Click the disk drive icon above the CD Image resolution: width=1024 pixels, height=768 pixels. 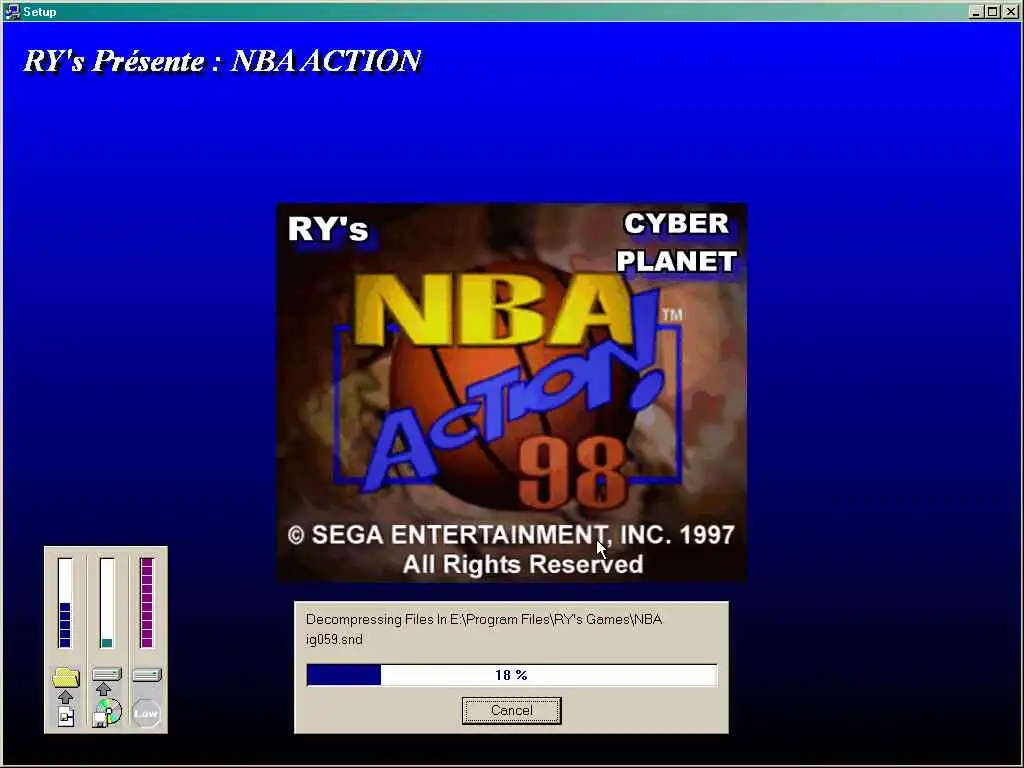(107, 674)
